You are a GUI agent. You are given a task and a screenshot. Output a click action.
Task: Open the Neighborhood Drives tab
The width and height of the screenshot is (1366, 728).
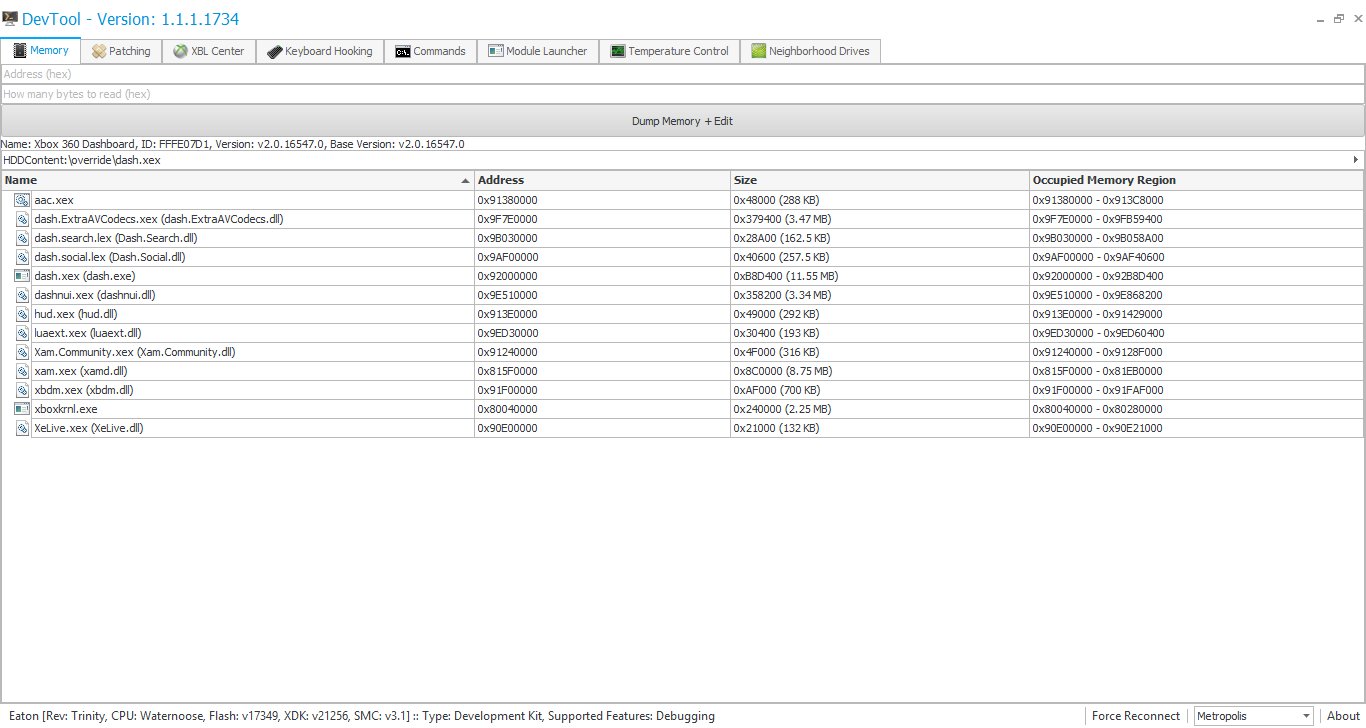(811, 51)
